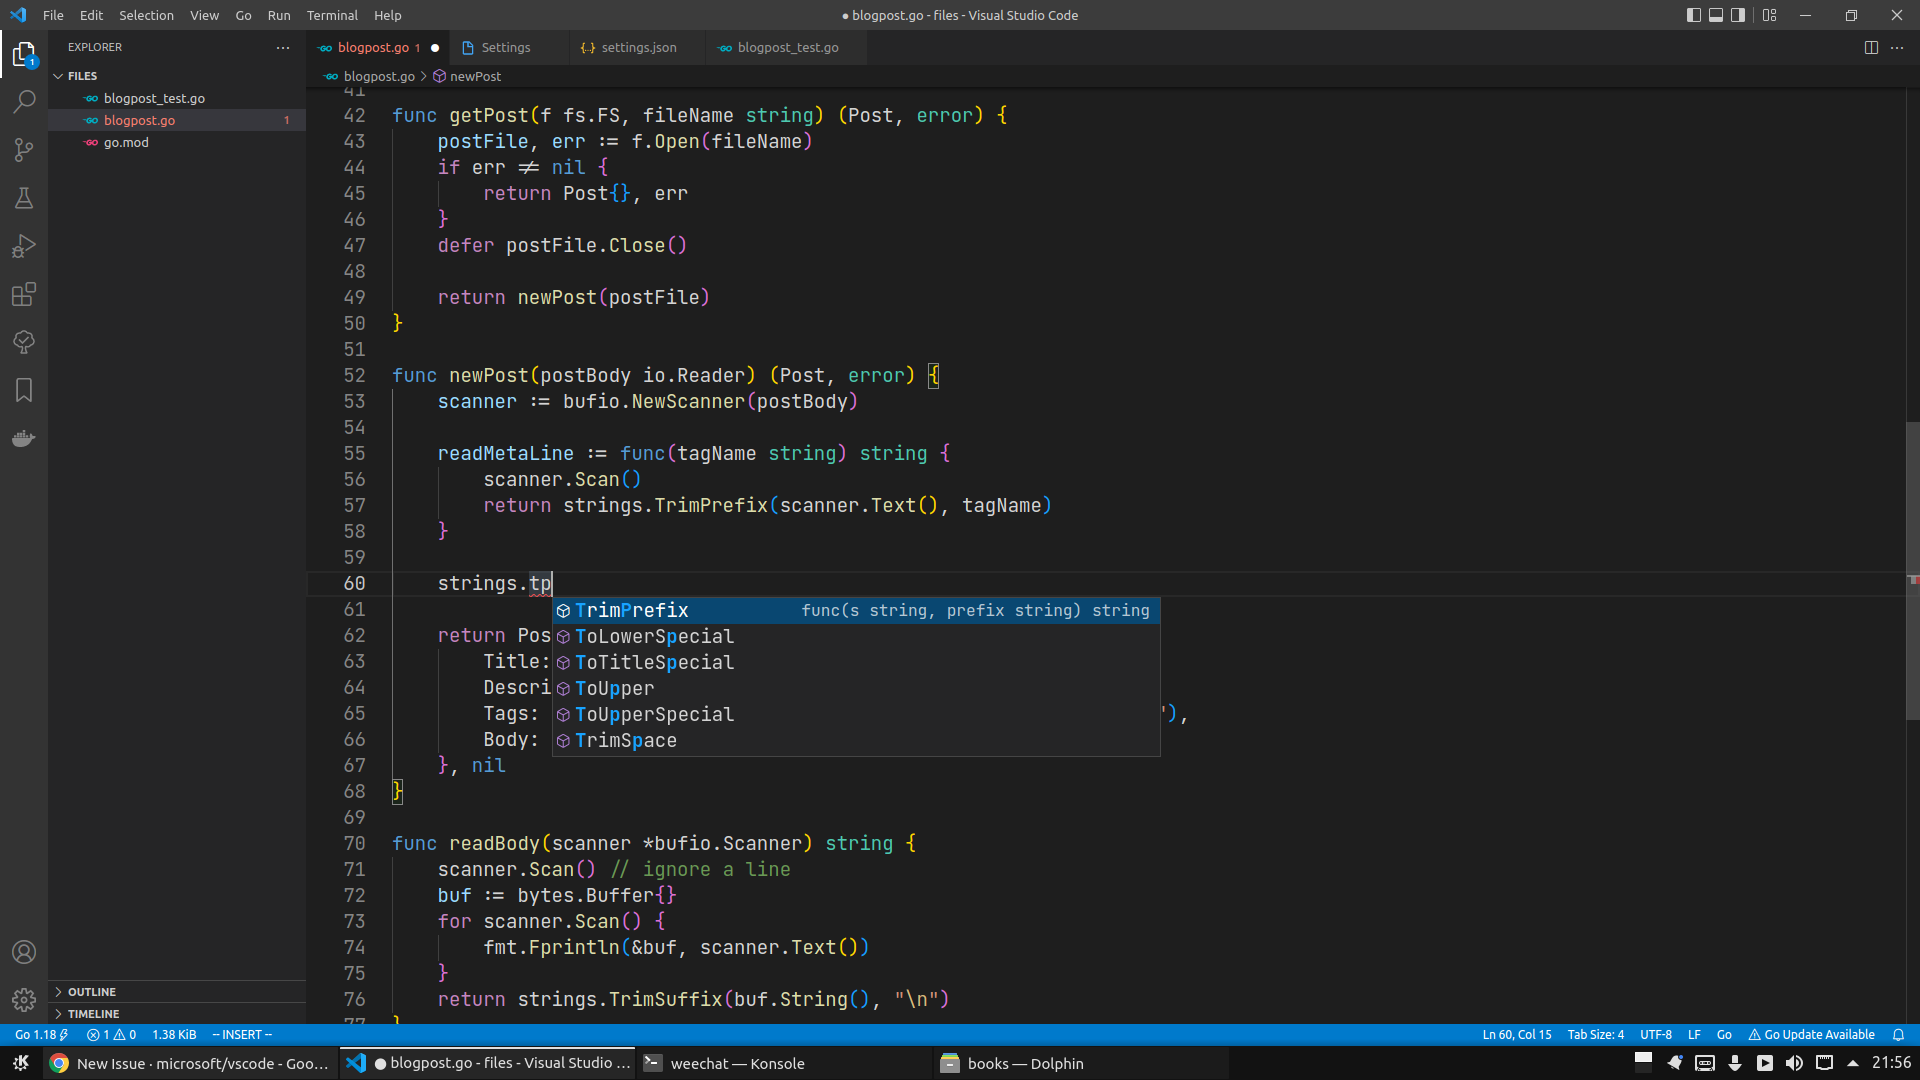Switch to the blogpost_test.go tab
The image size is (1920, 1080).
tap(788, 47)
